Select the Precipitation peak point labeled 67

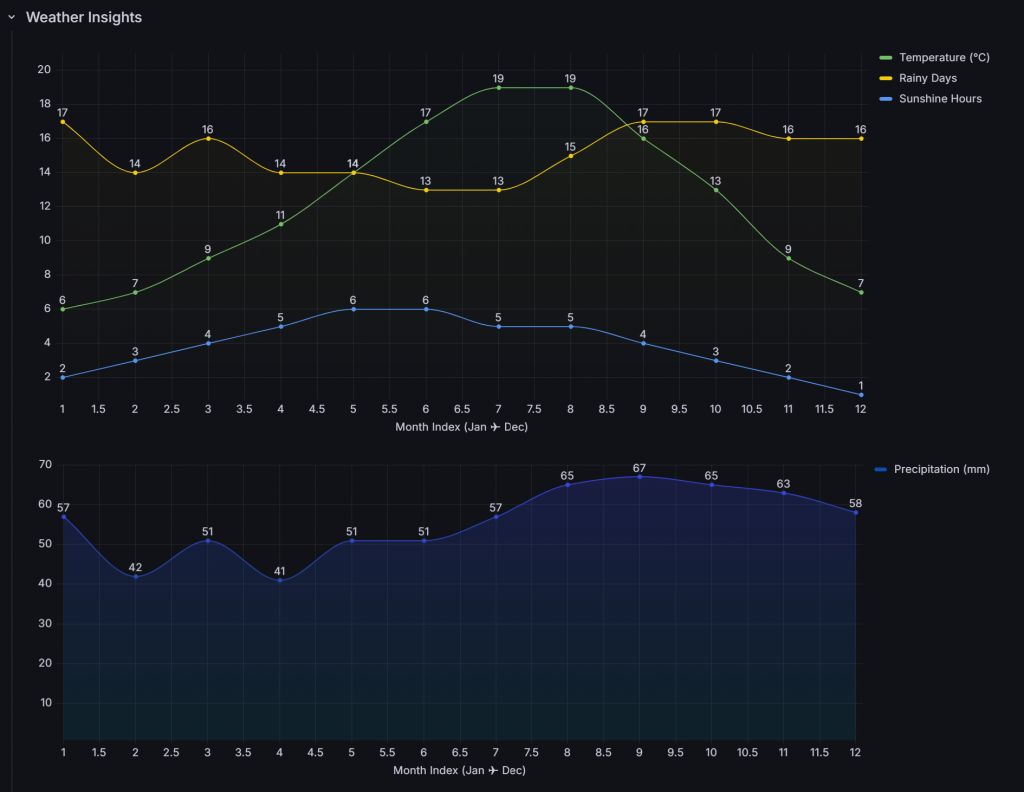click(640, 477)
